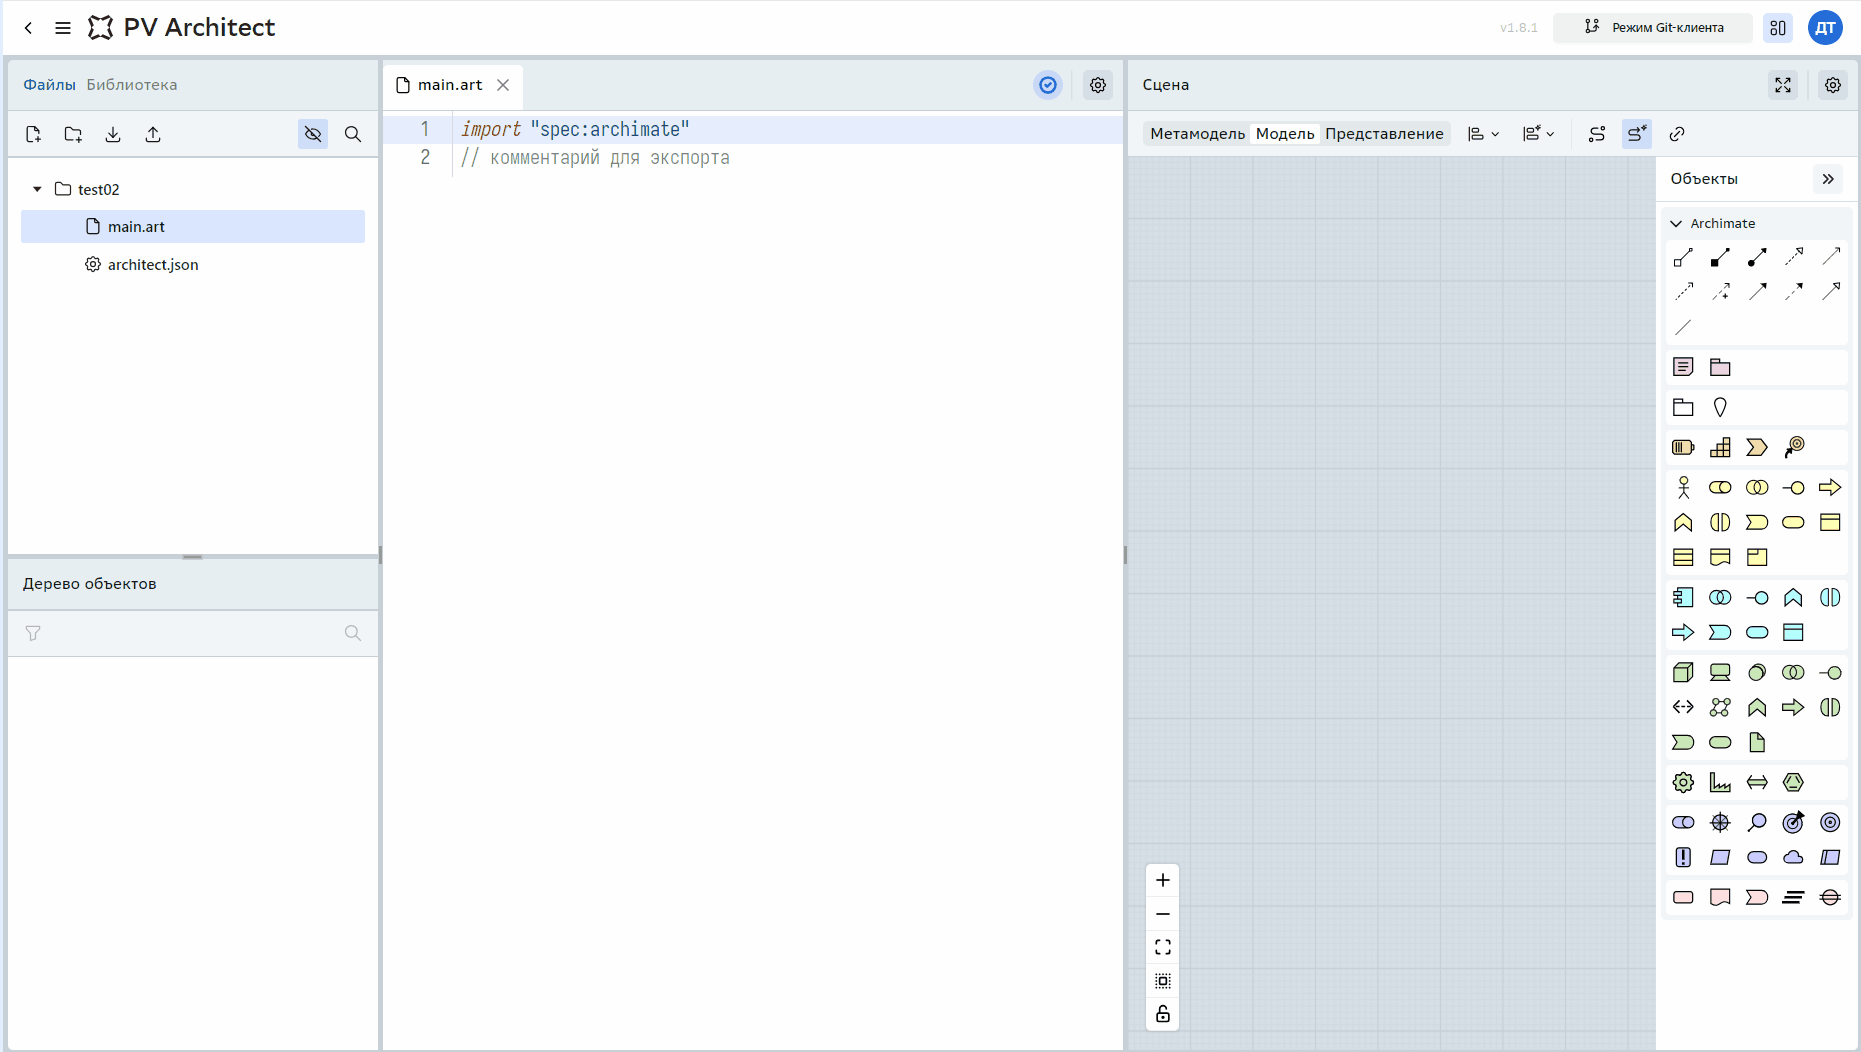
Task: Click the new file icon
Action: click(33, 134)
